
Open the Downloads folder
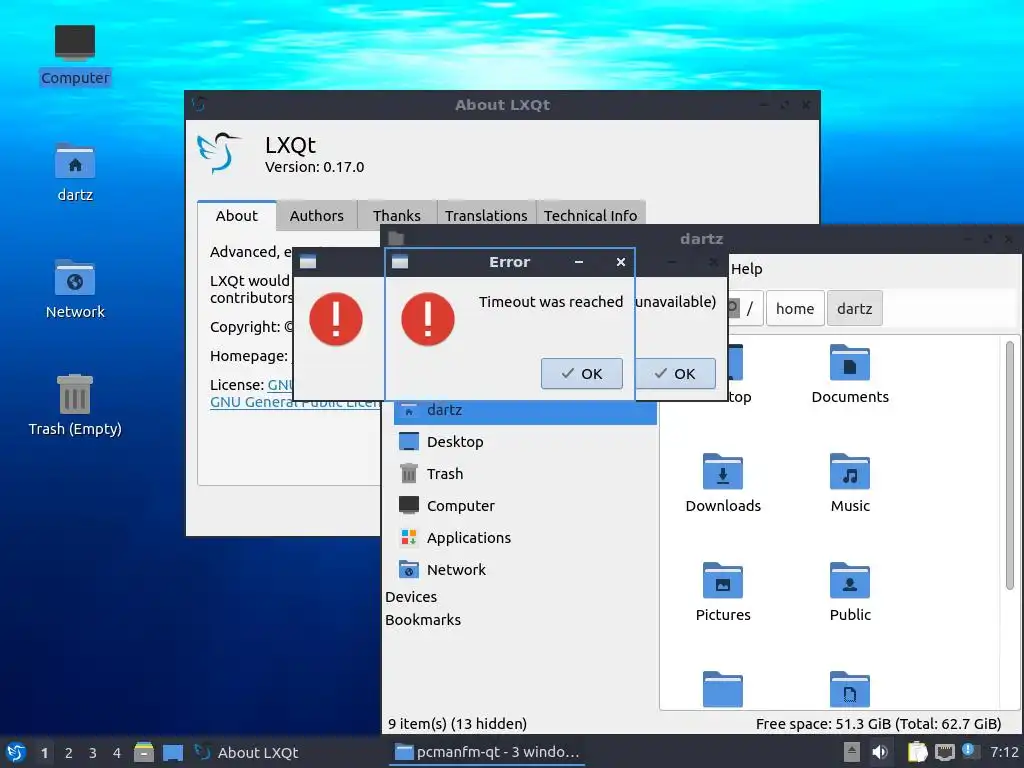click(x=723, y=483)
